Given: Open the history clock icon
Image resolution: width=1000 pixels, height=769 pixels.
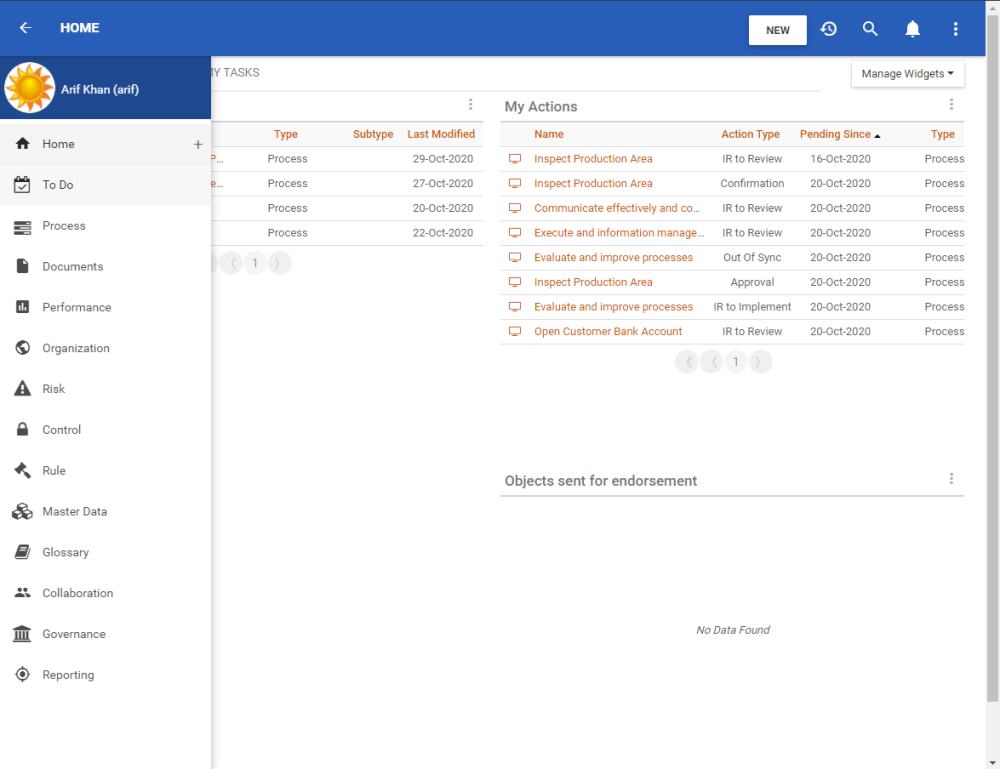Looking at the screenshot, I should click(x=828, y=29).
